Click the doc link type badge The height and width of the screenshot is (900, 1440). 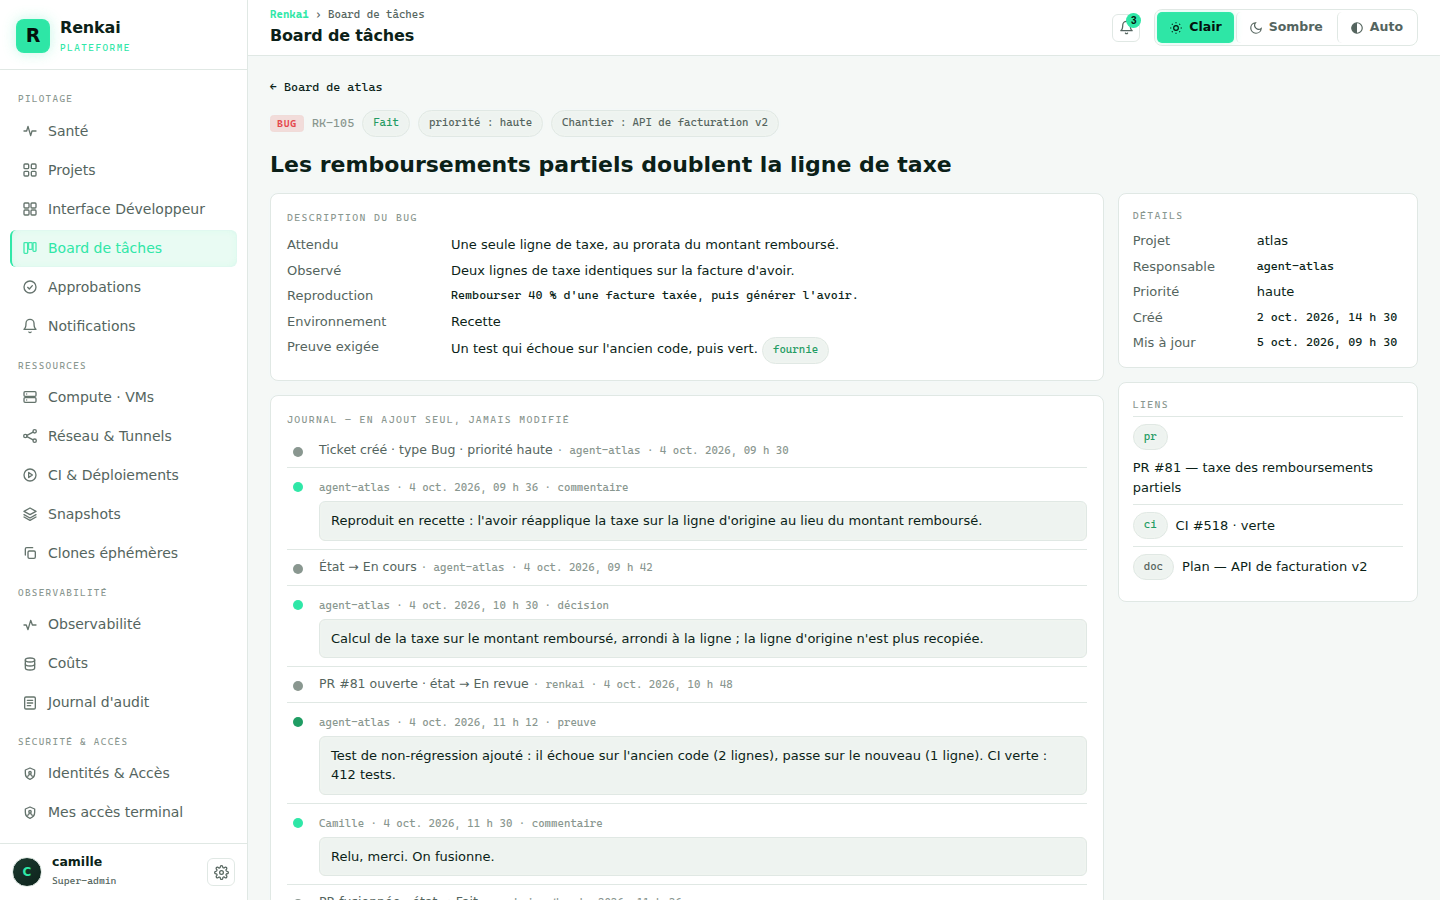click(1153, 566)
